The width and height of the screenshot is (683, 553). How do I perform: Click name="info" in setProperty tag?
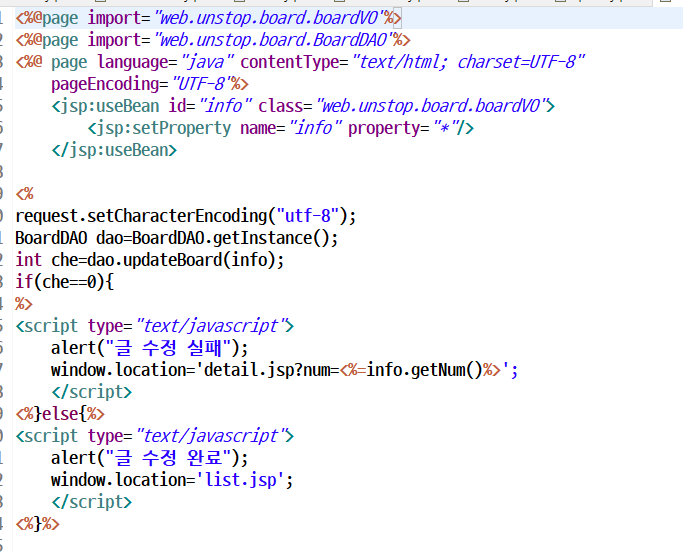pyautogui.click(x=291, y=128)
